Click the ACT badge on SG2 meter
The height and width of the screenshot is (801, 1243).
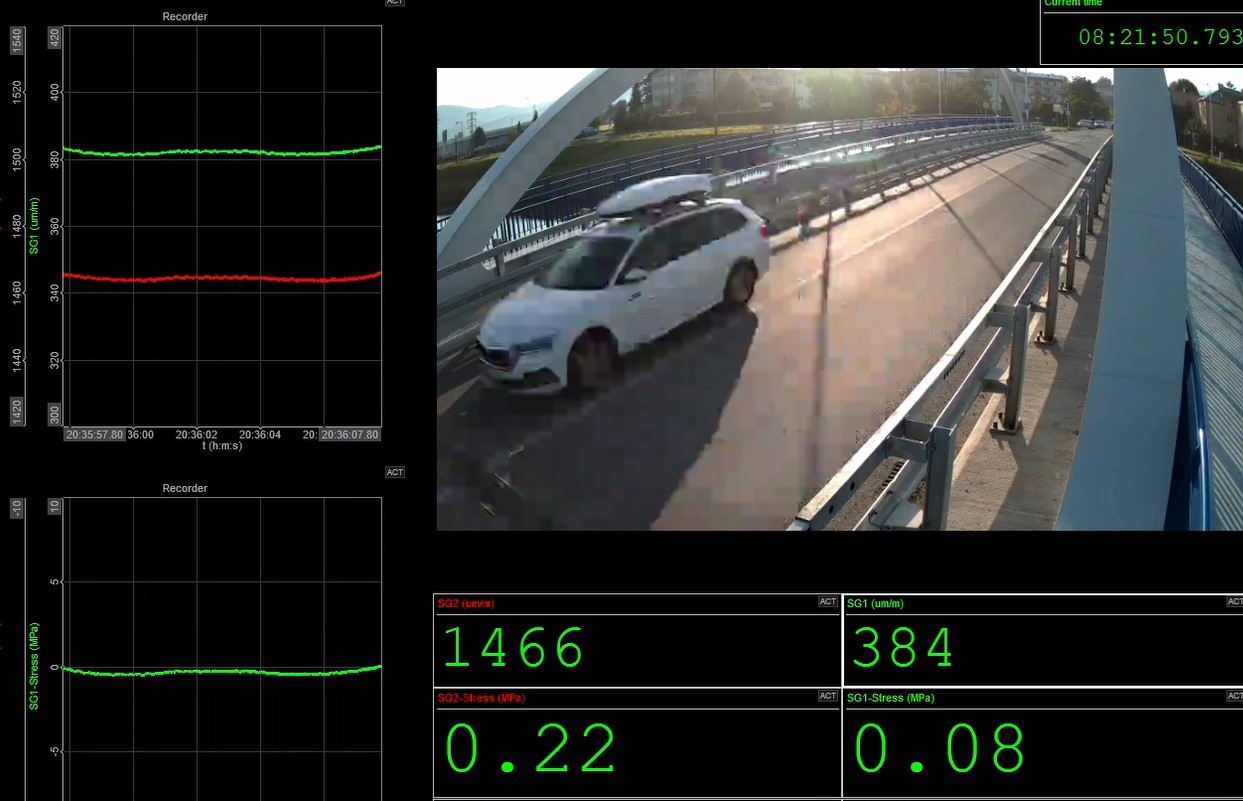[x=827, y=602]
